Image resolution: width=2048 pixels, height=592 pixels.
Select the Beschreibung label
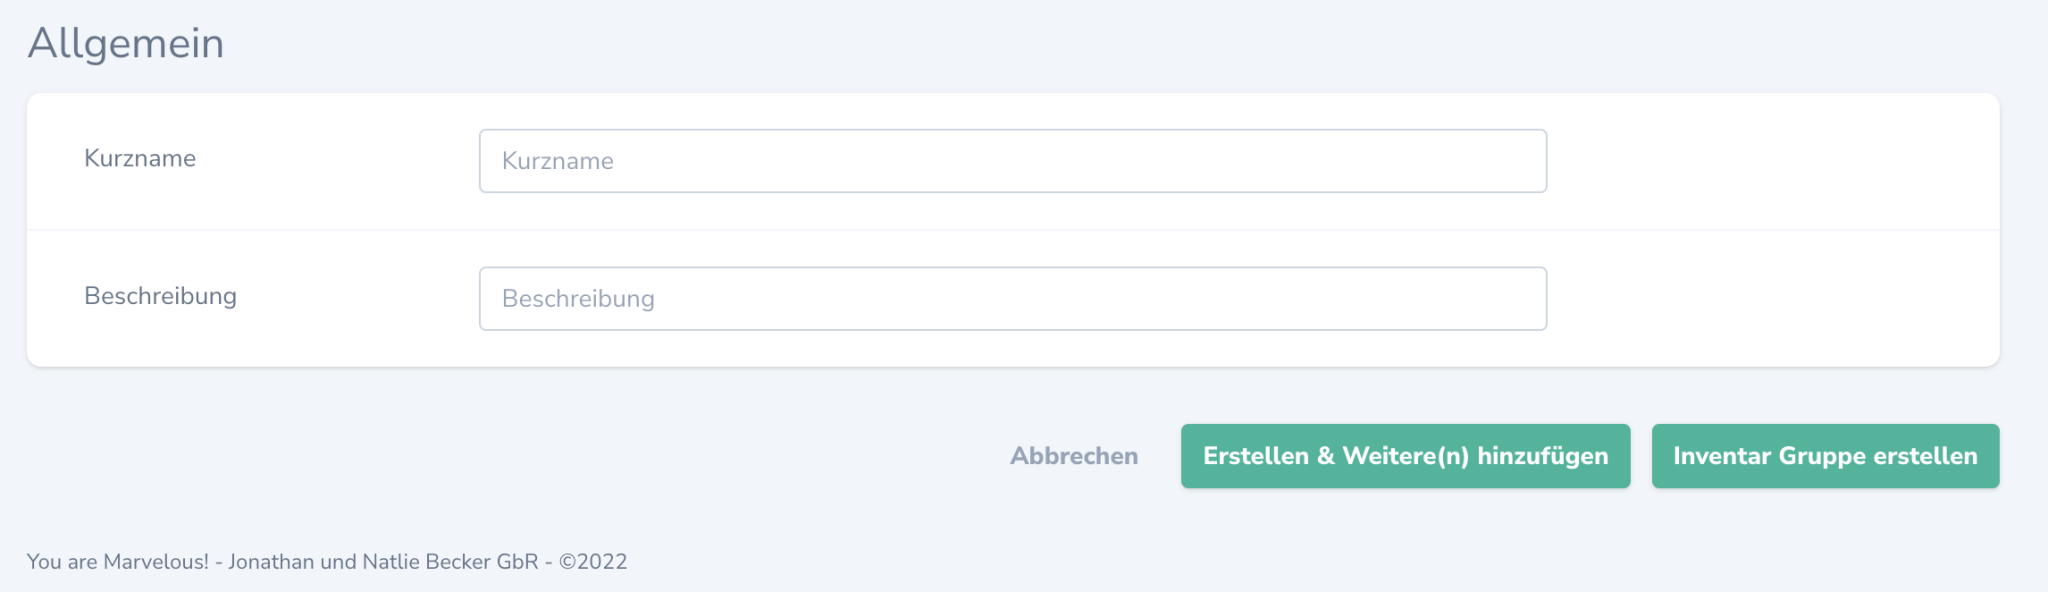click(x=161, y=296)
